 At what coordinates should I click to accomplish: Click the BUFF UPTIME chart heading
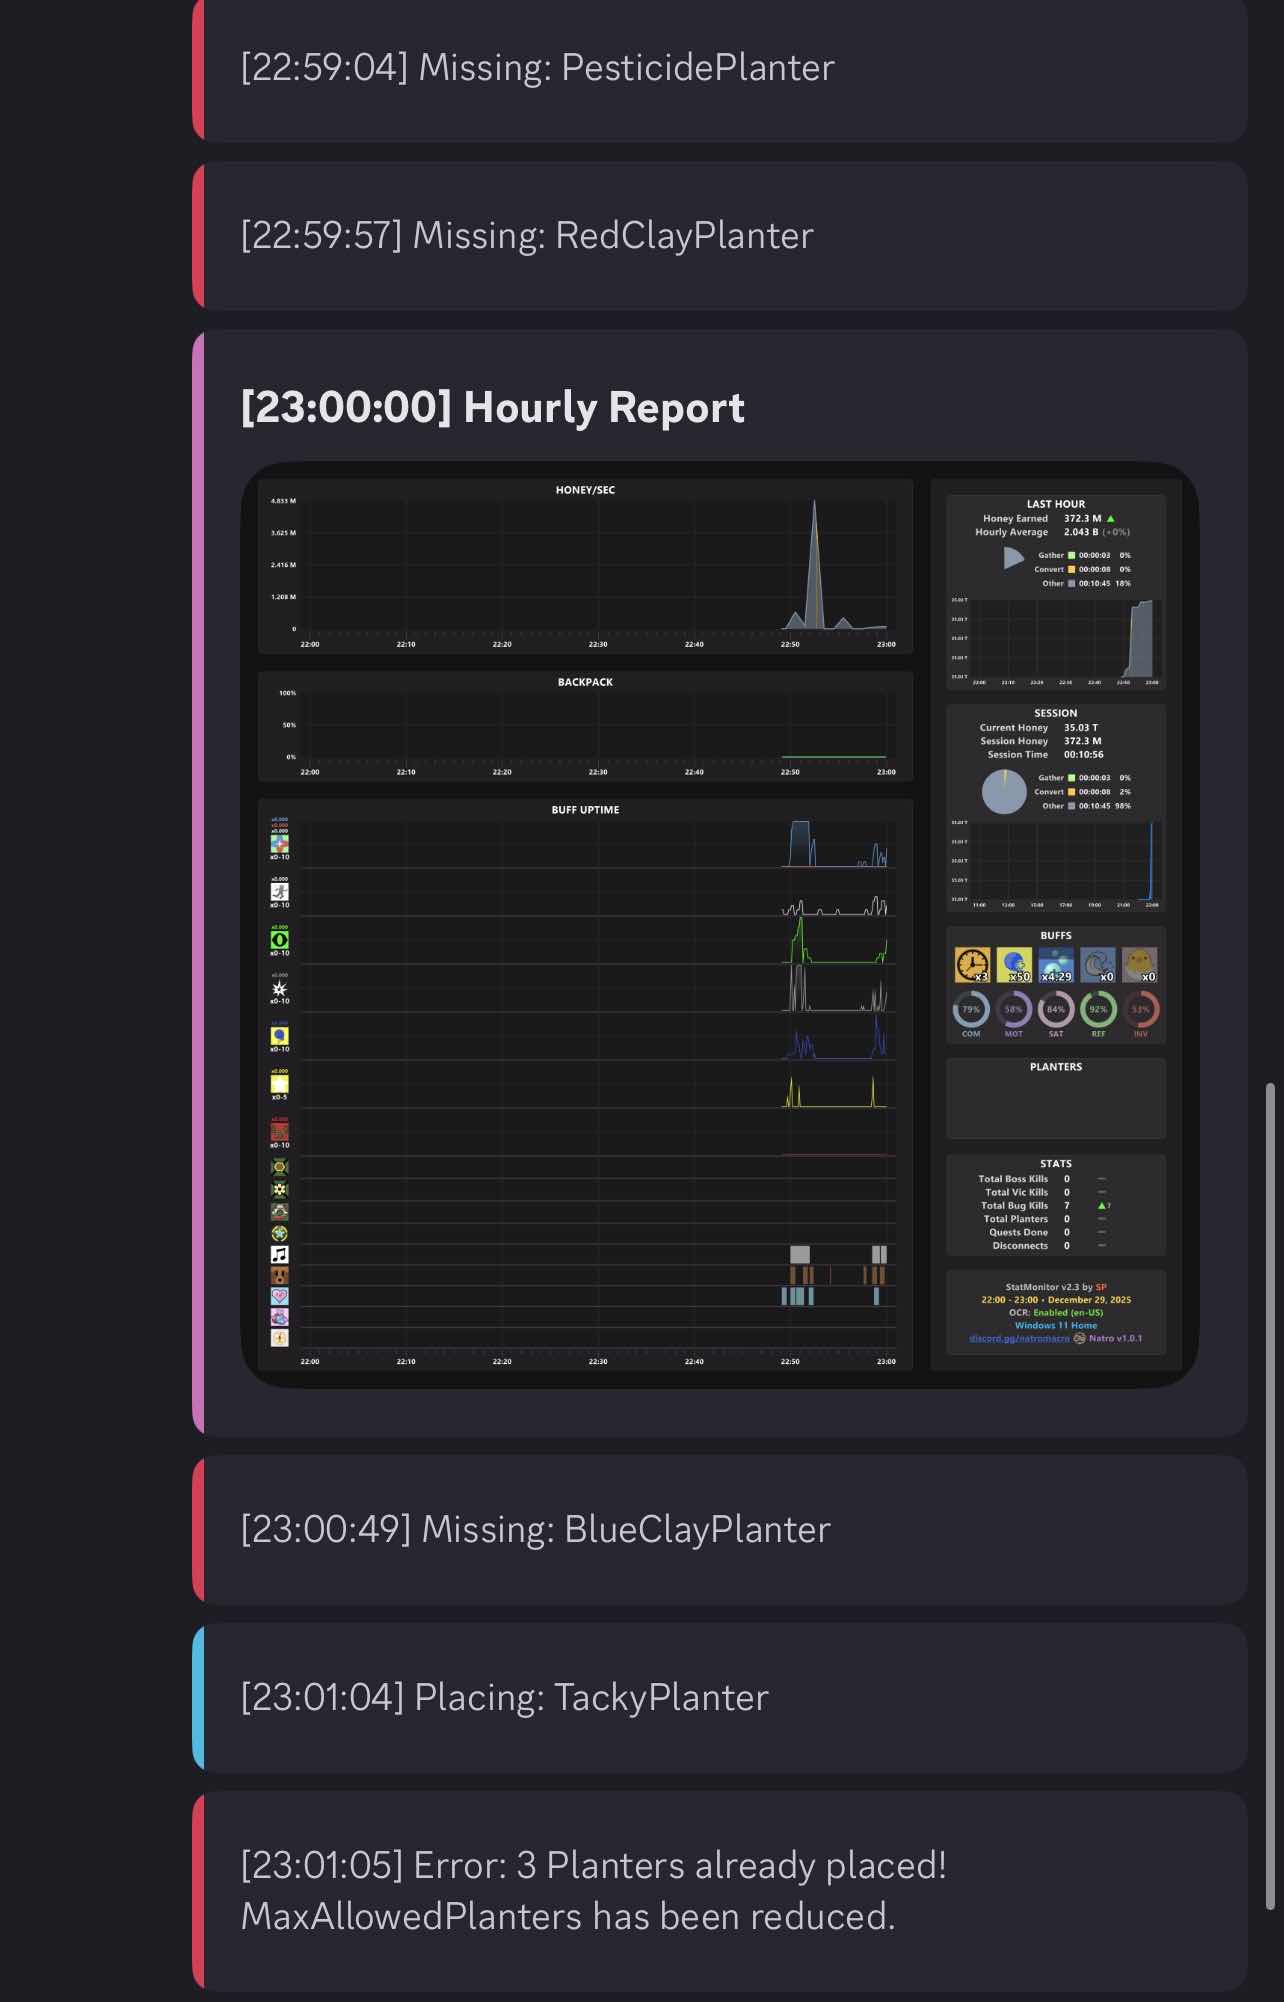[x=586, y=810]
